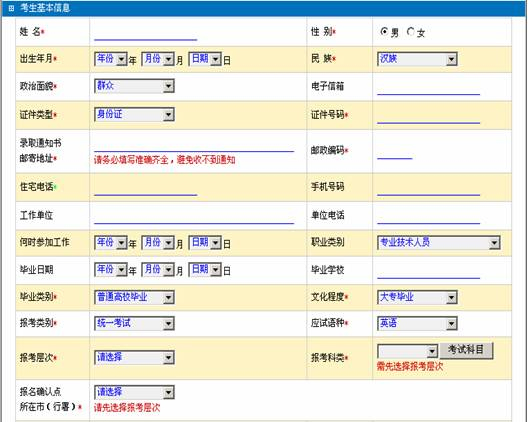528x422 pixels.
Task: Open the 政治面貌 dropdown showing 群众
Action: point(134,86)
